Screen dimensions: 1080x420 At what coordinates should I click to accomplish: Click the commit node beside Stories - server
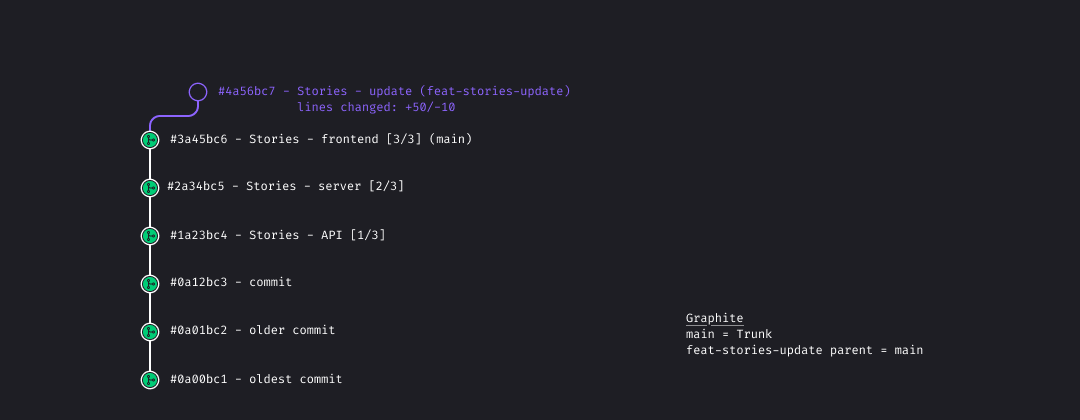pos(150,188)
